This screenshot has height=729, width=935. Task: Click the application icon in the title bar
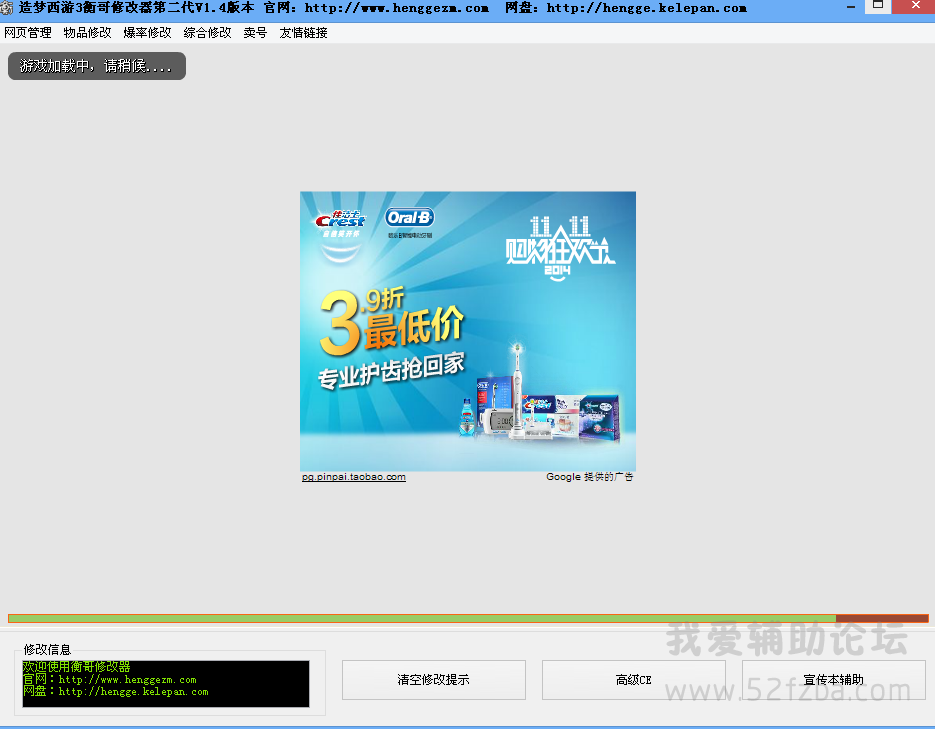pyautogui.click(x=8, y=7)
